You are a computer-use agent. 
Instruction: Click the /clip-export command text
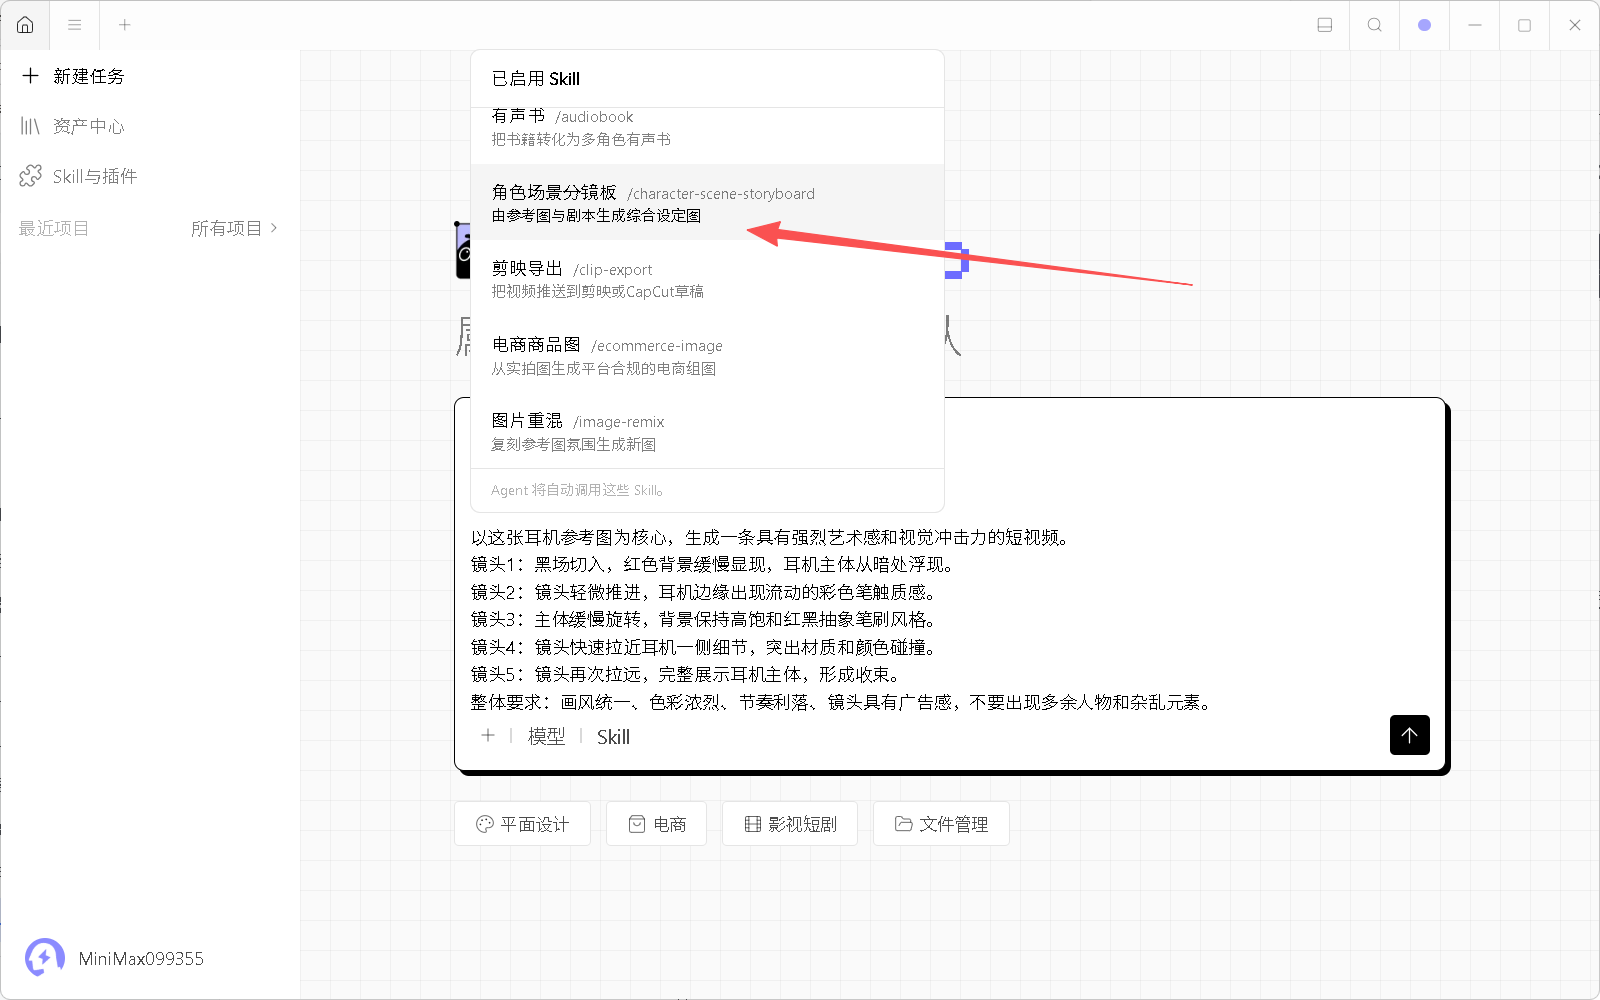[x=612, y=270]
